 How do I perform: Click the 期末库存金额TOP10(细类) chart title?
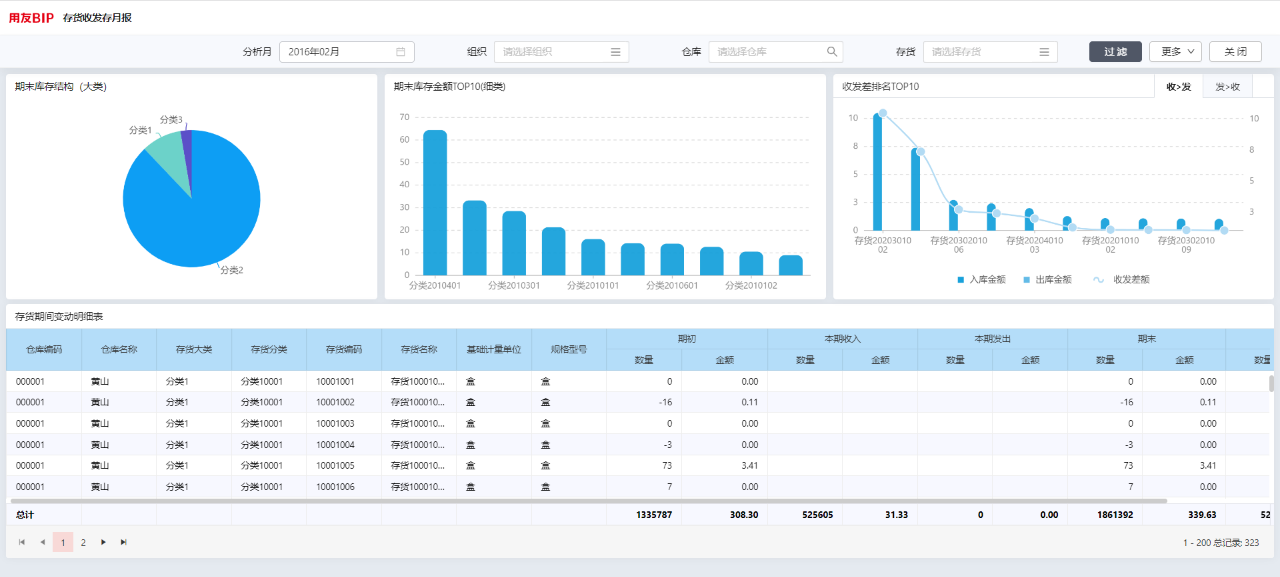click(450, 87)
